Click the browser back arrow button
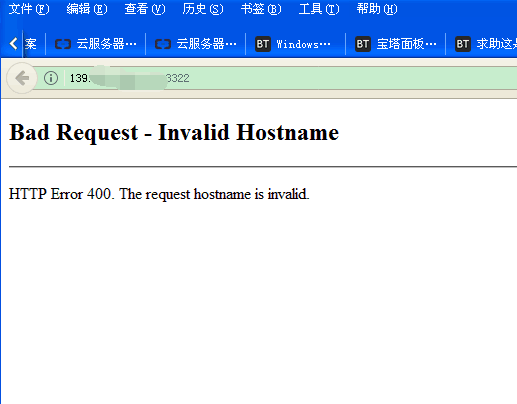The image size is (517, 404). click(22, 78)
